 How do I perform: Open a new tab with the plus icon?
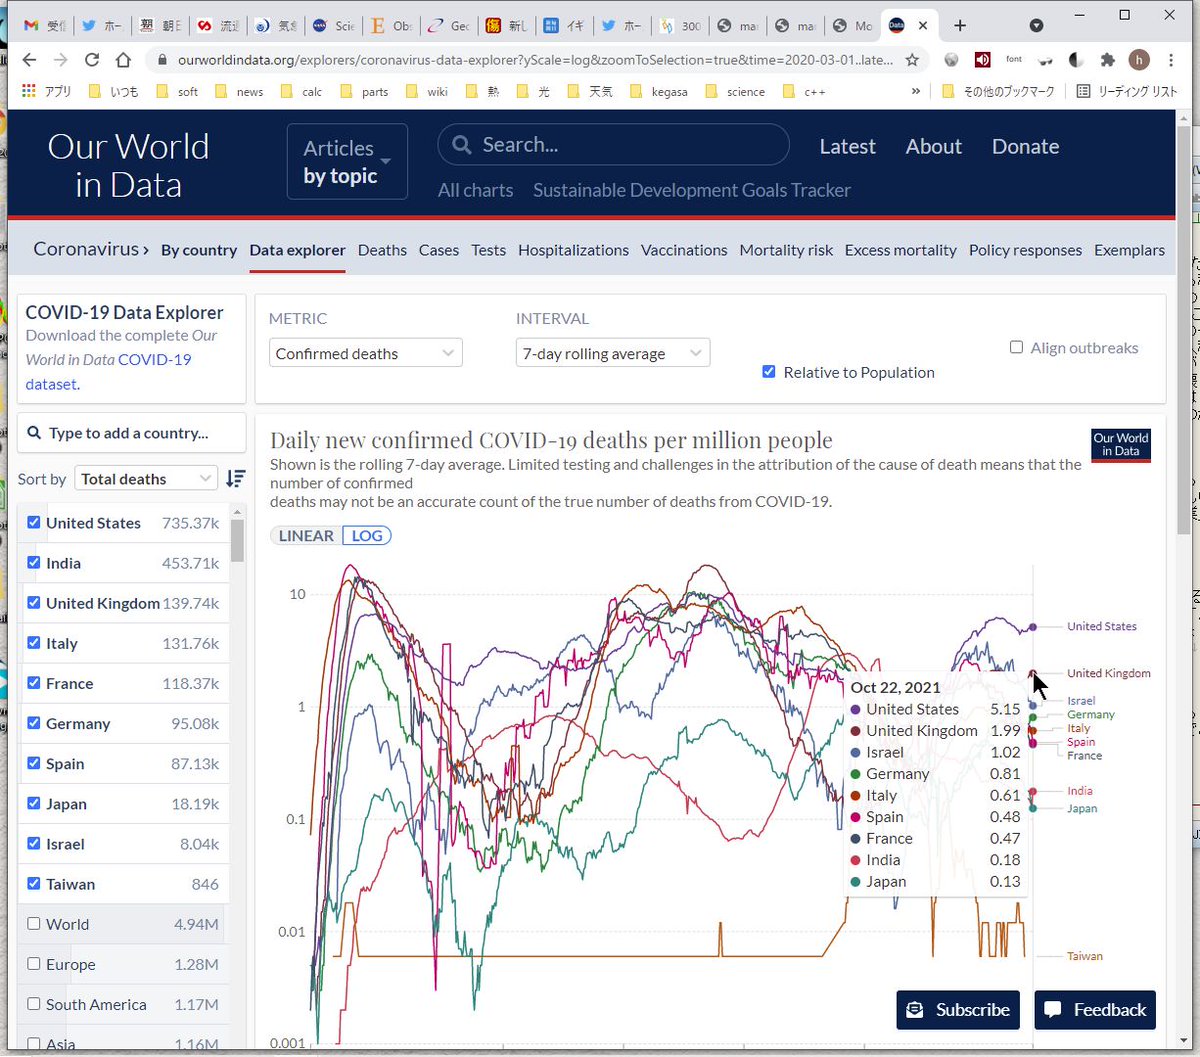[959, 25]
